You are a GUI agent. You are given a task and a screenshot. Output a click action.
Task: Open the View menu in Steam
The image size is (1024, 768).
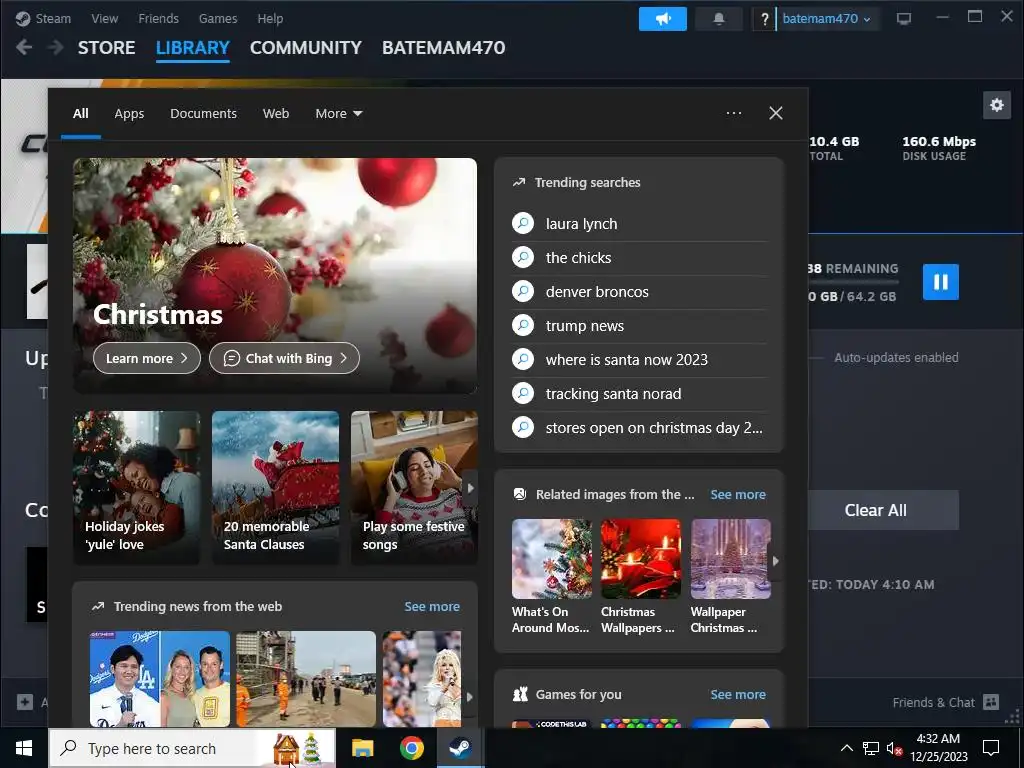tap(104, 18)
